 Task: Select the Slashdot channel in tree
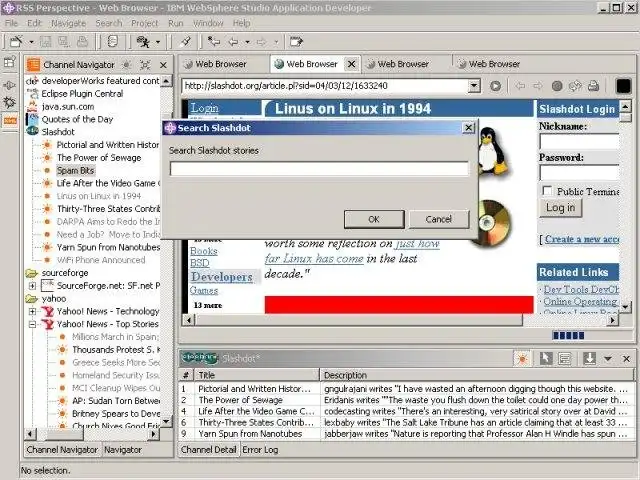pos(58,132)
